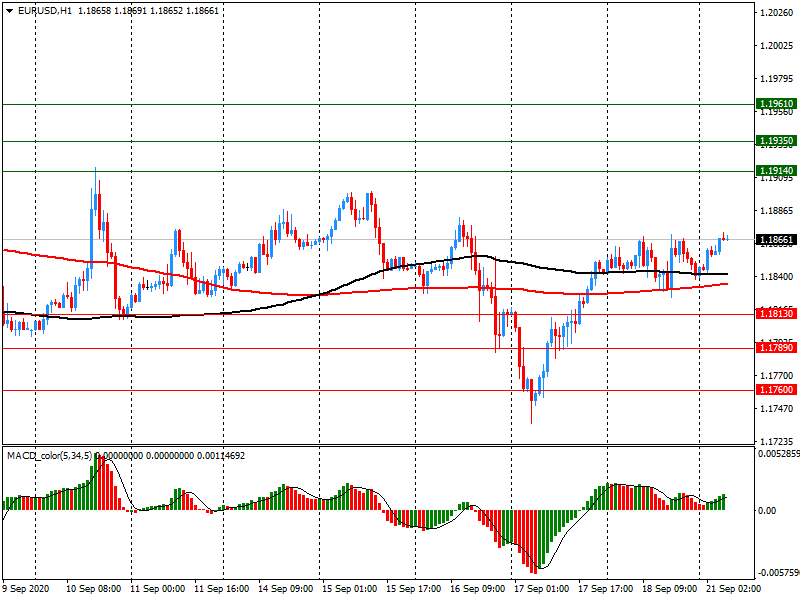Click the 11 Sep 00:00 time axis label

(158, 589)
